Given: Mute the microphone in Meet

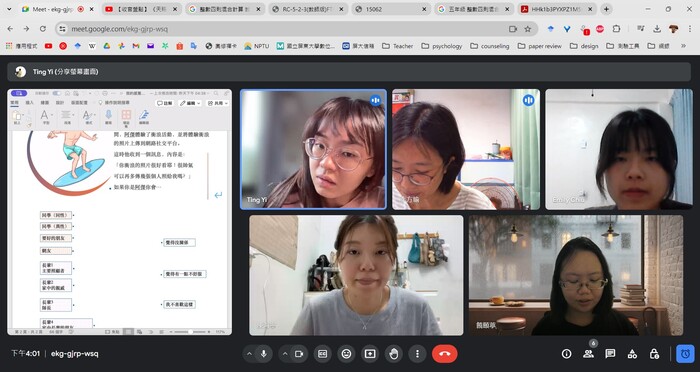Looking at the screenshot, I should (x=264, y=354).
